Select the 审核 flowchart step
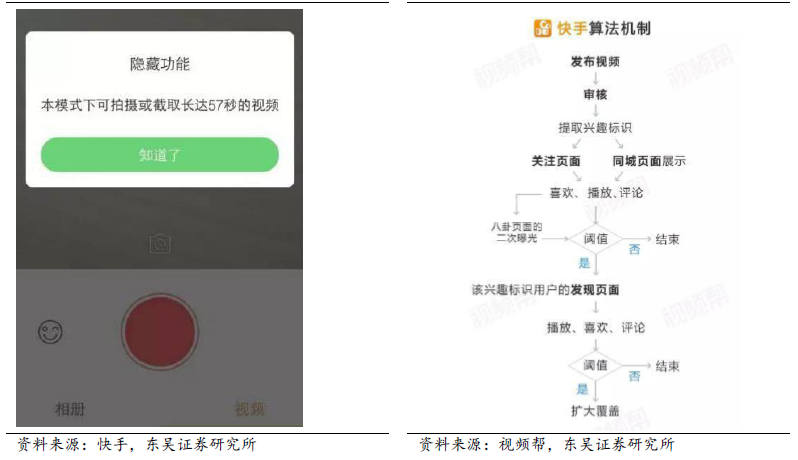The width and height of the screenshot is (798, 460). [x=595, y=95]
